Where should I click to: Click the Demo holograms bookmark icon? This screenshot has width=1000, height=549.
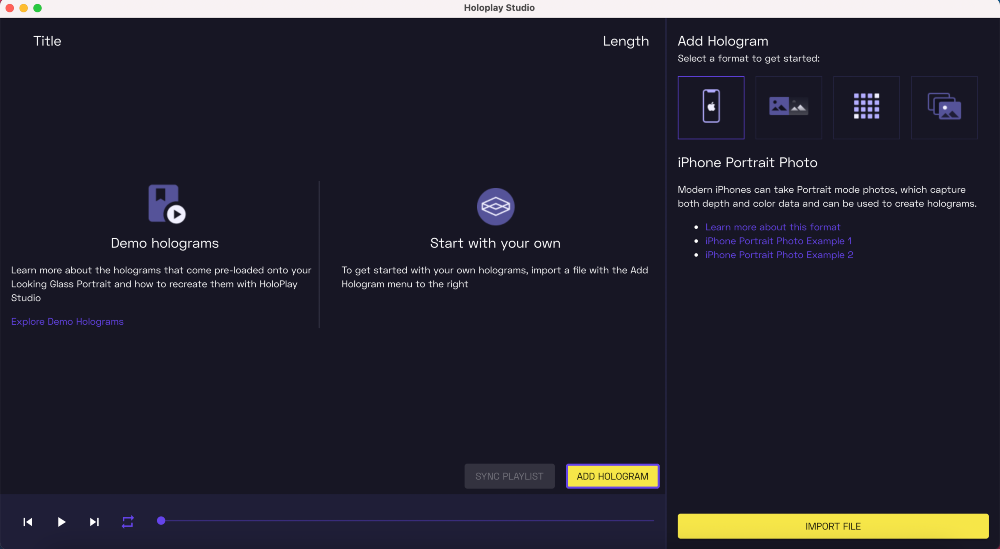tap(166, 204)
